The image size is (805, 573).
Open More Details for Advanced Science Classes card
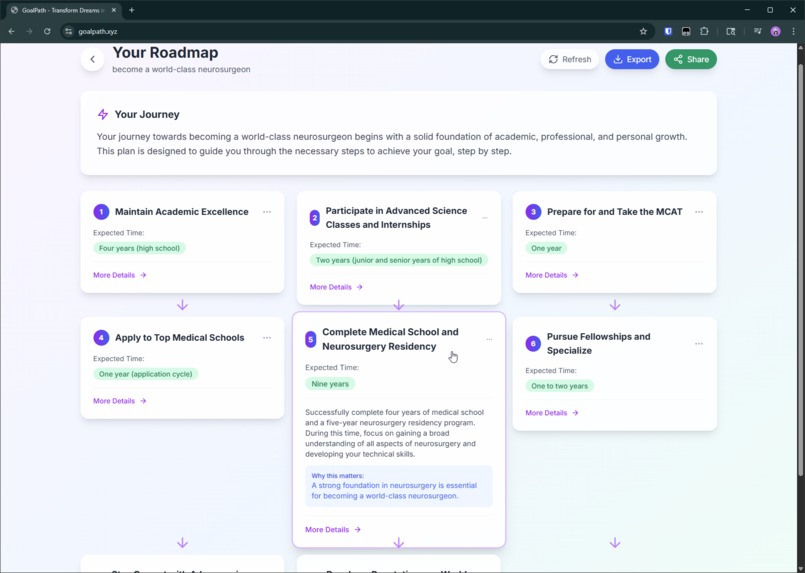click(x=336, y=287)
